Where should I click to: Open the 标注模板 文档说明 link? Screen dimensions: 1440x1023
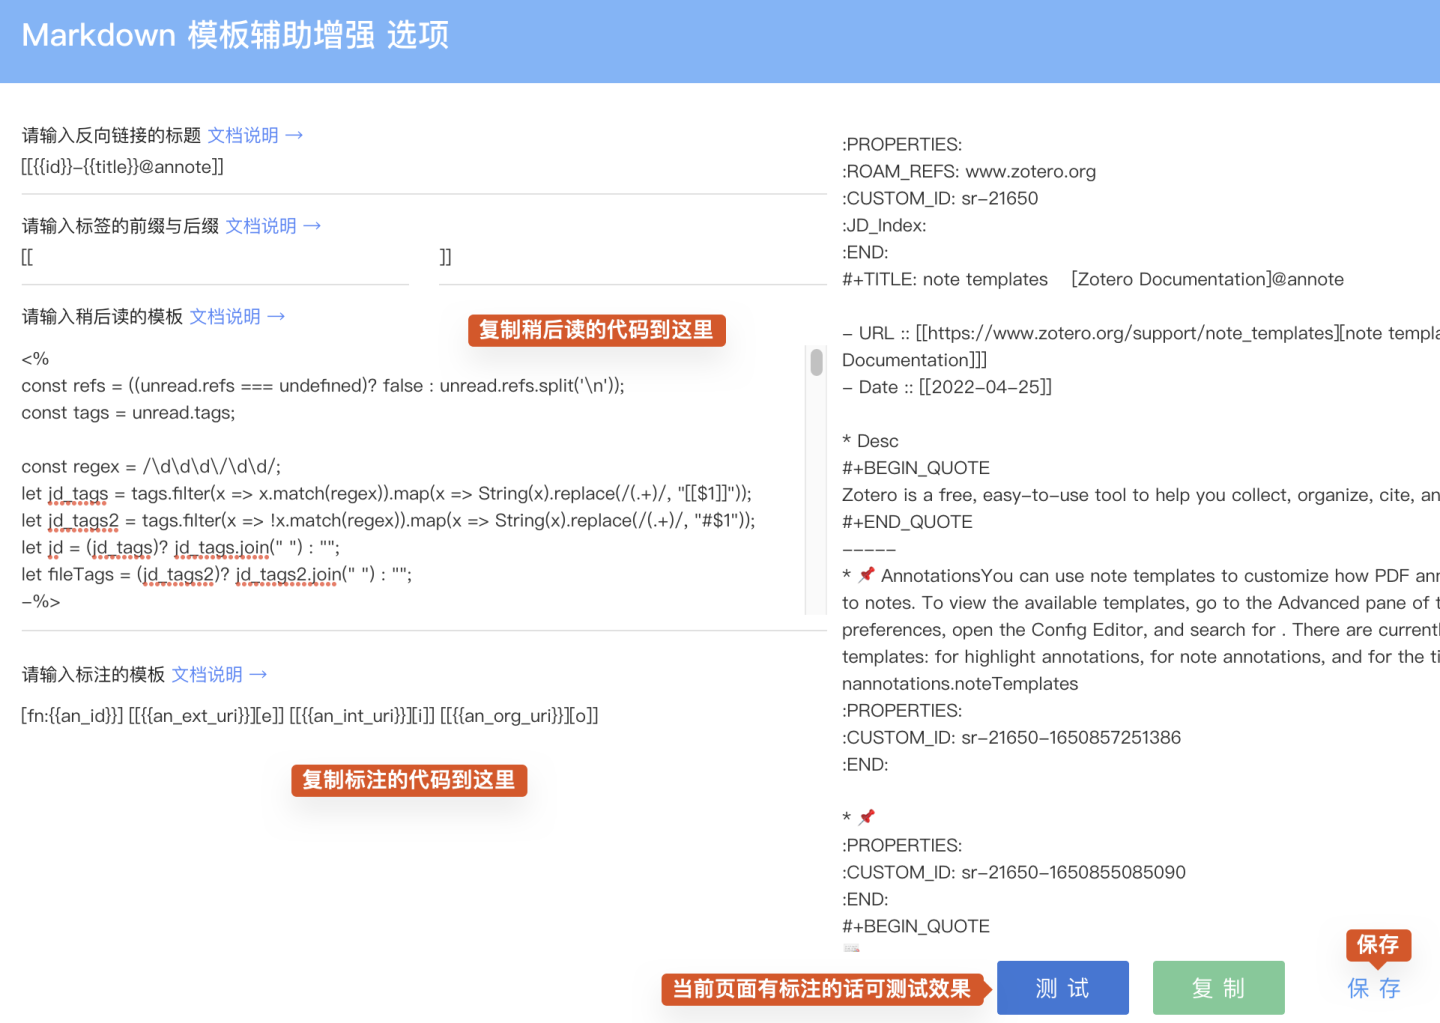[x=207, y=674]
